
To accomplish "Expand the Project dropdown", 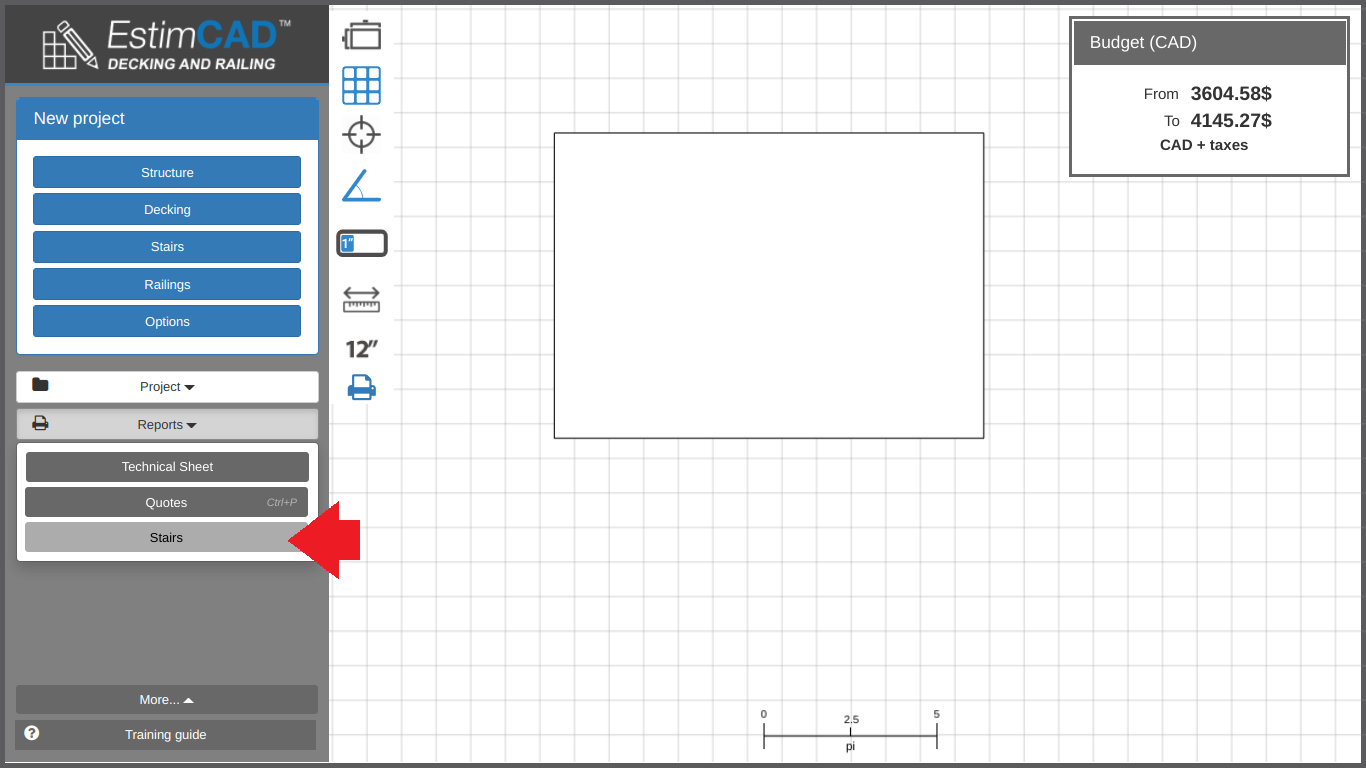I will (x=167, y=387).
